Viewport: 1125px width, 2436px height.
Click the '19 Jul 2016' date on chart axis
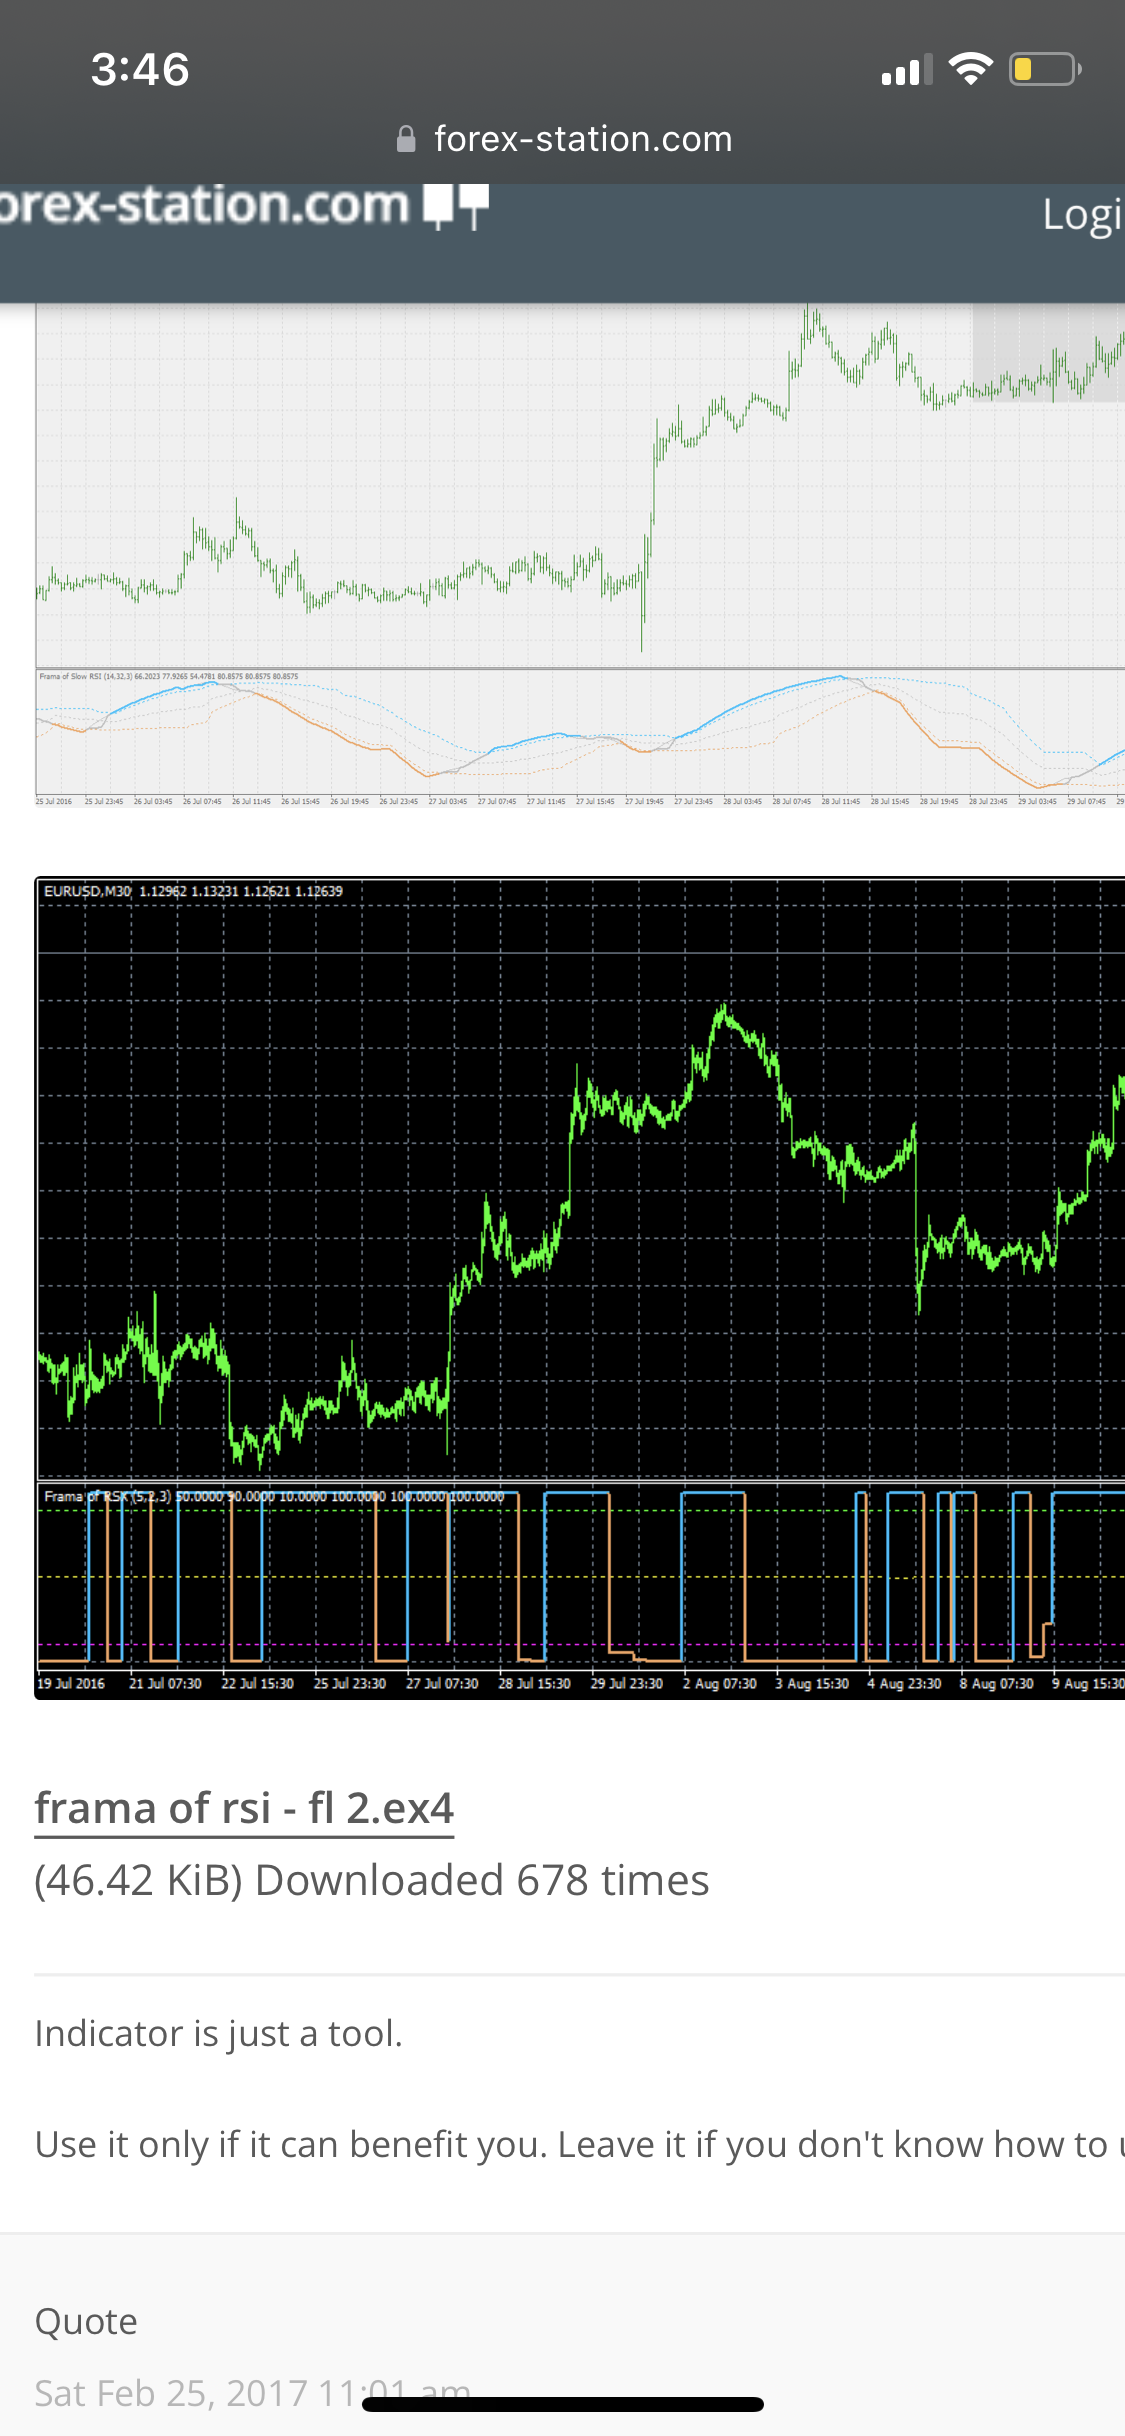71,1684
